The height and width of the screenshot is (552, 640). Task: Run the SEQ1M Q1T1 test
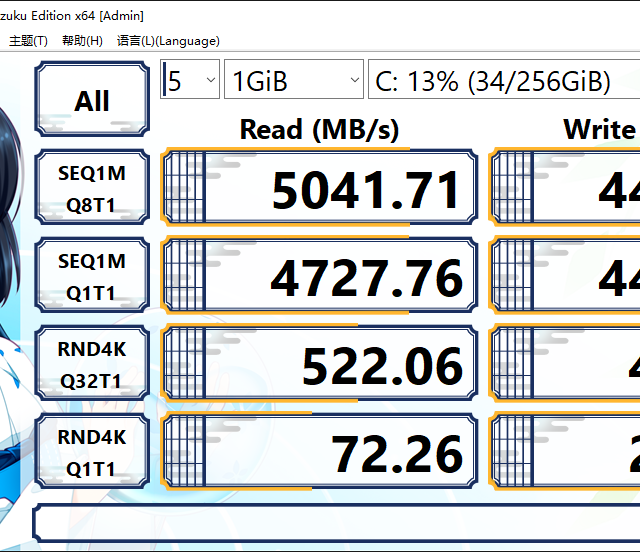[x=92, y=277]
